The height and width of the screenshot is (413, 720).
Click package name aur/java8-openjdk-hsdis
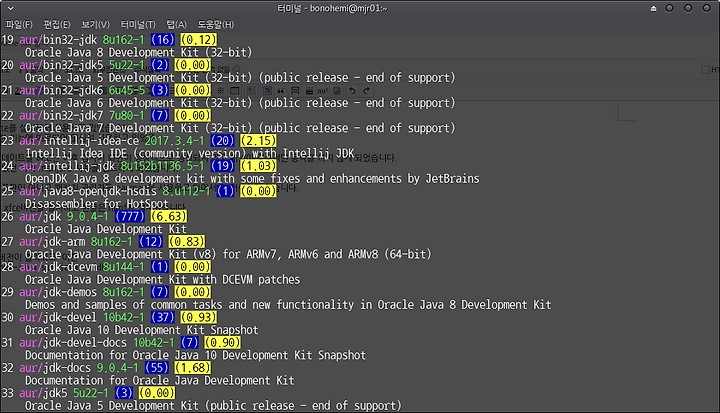[x=88, y=192]
